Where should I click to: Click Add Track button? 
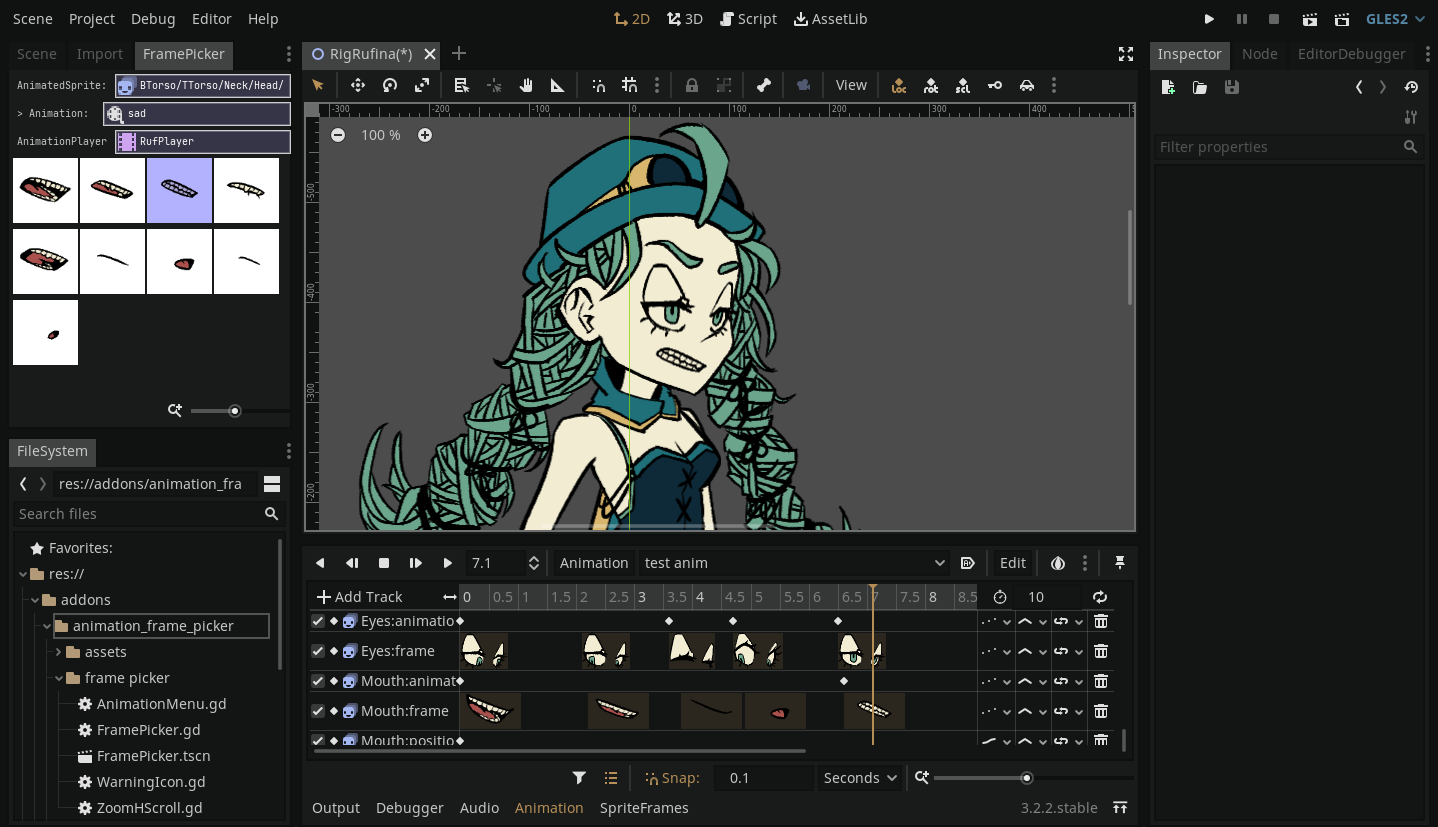[359, 597]
